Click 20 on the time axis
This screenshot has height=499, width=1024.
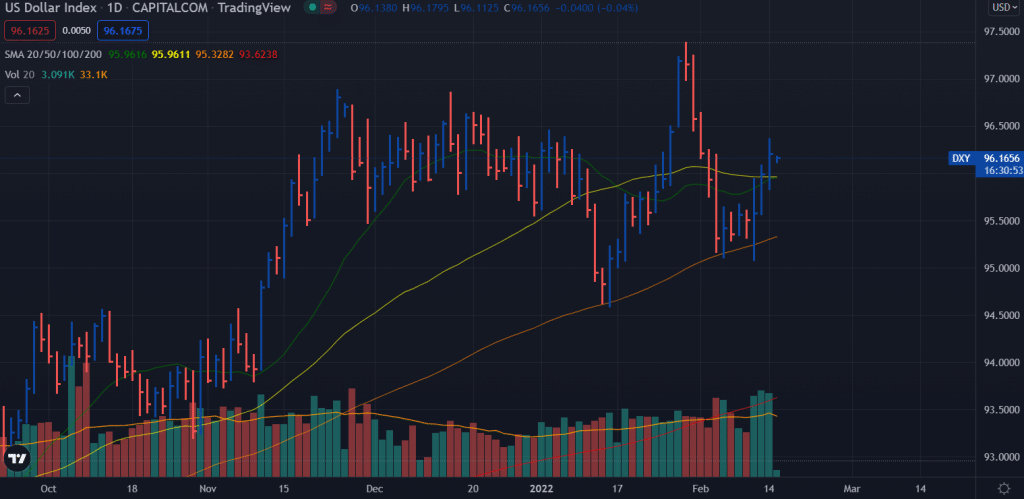473,488
